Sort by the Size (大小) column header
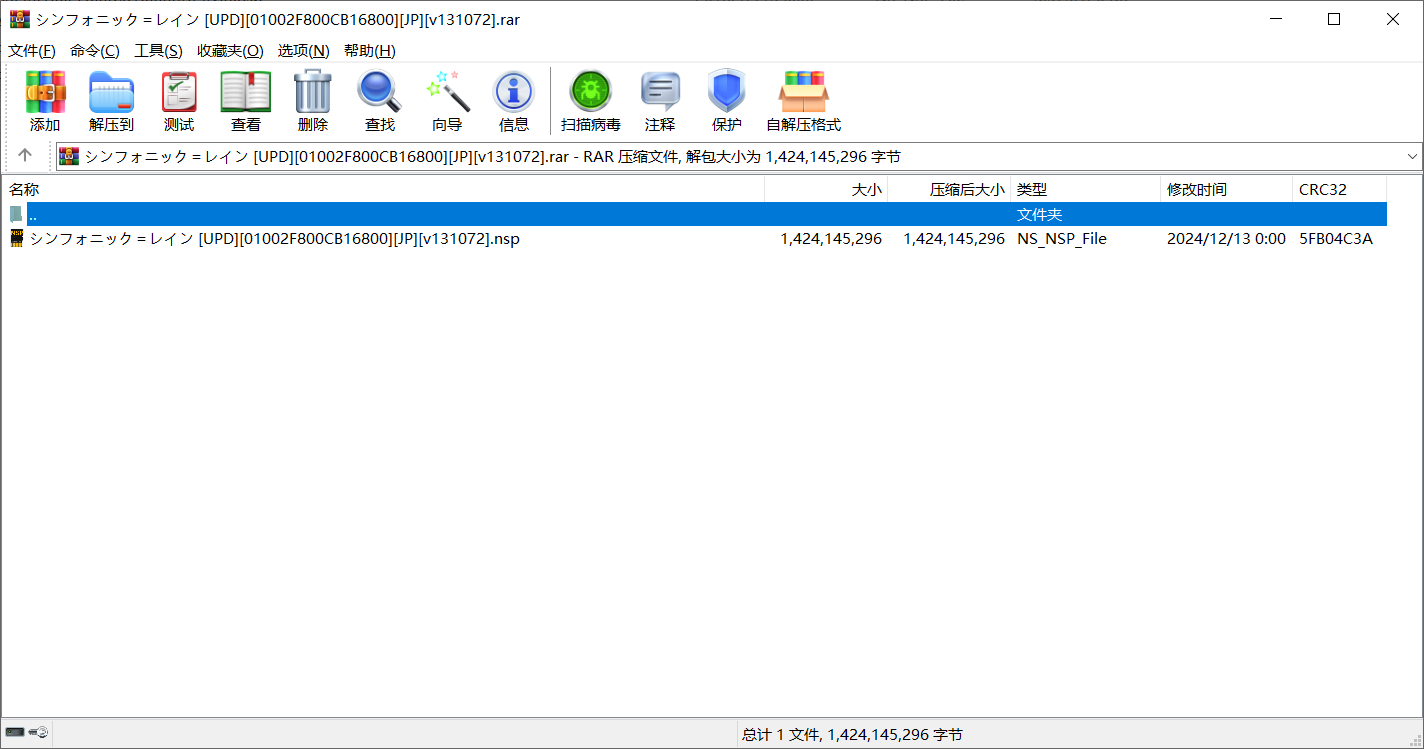 866,189
